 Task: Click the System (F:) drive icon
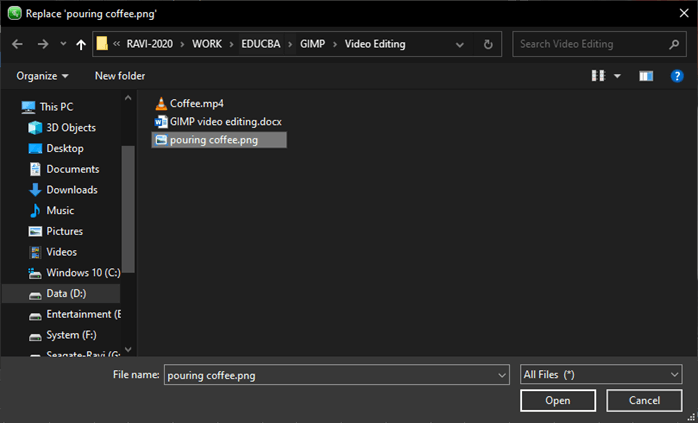point(35,337)
